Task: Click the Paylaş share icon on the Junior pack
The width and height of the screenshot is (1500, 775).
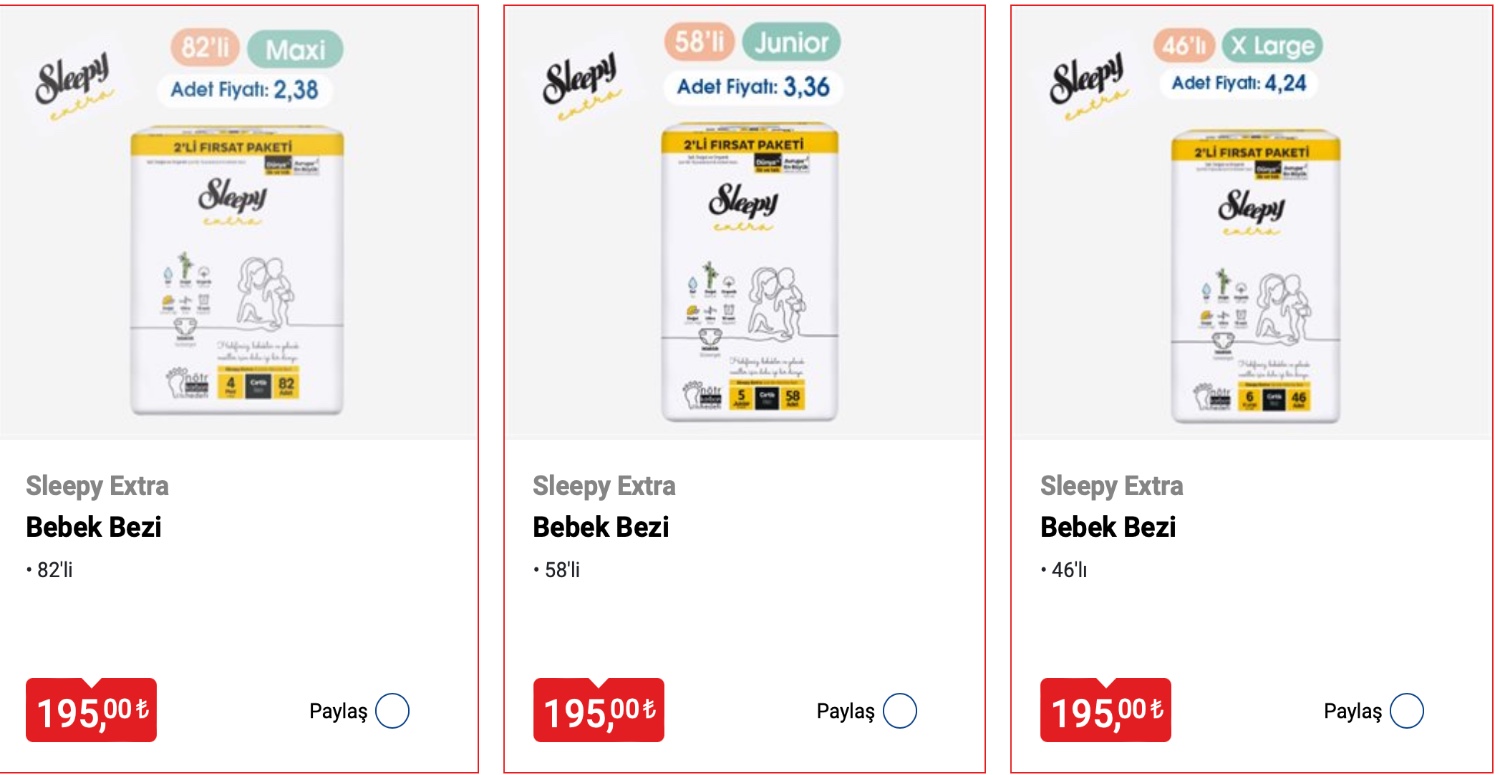Action: coord(901,711)
